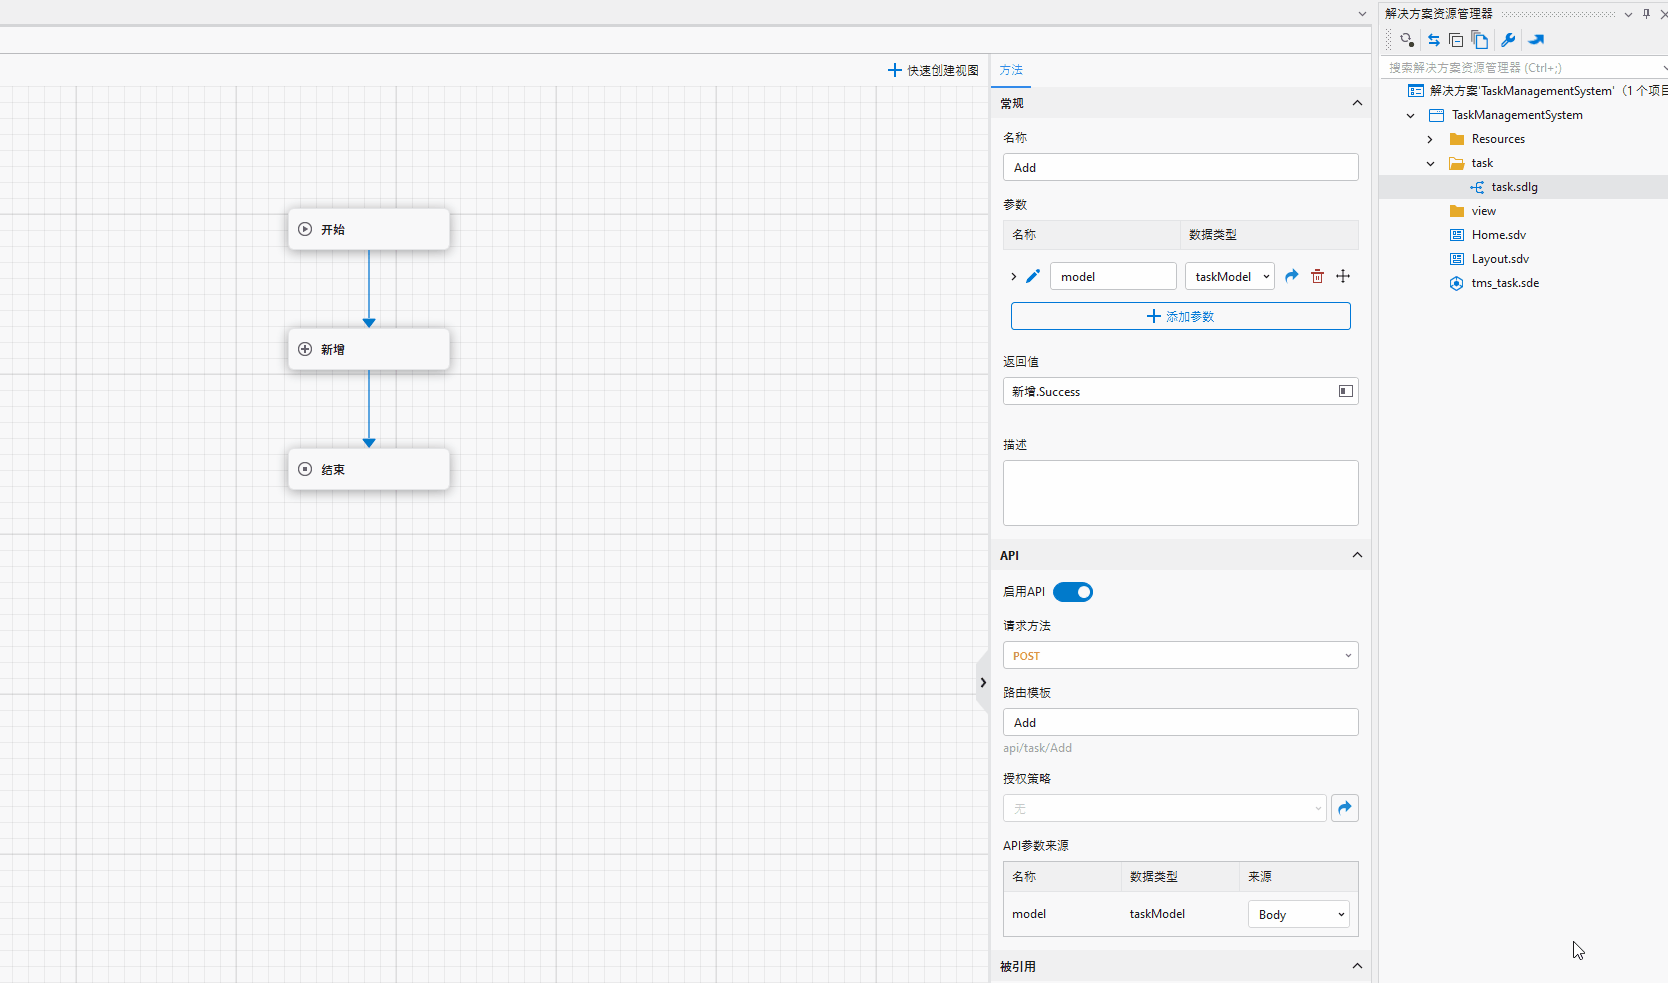Click the blue curved arrow toolbar icon

click(x=1536, y=40)
